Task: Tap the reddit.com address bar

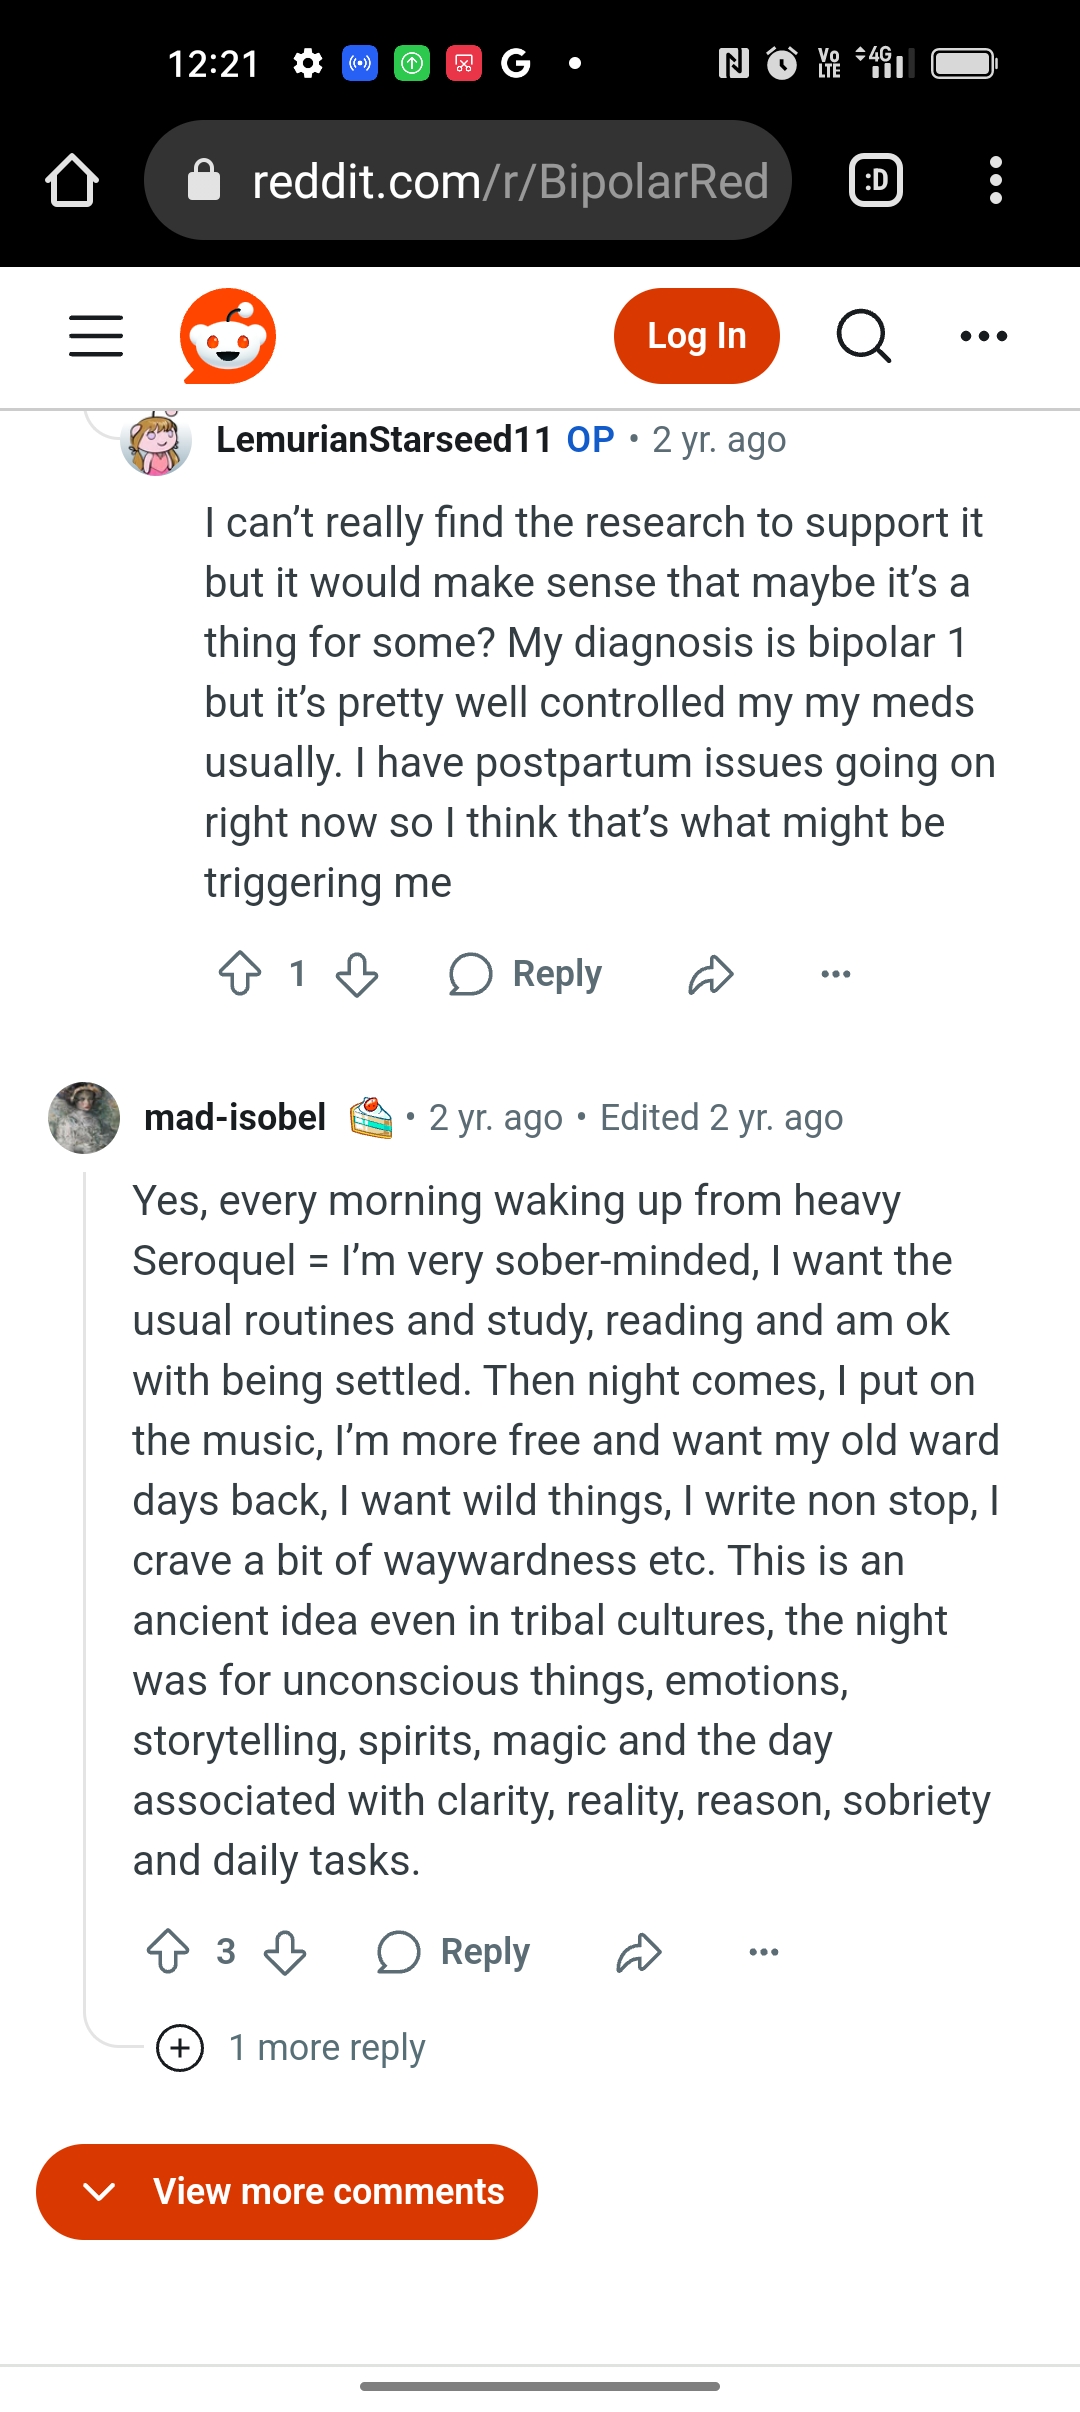Action: [x=468, y=181]
